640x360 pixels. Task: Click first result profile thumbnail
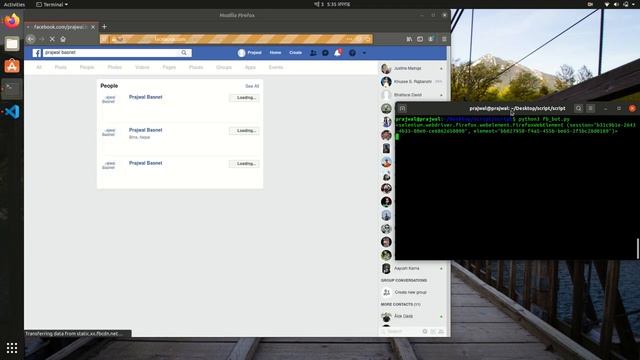pos(109,99)
